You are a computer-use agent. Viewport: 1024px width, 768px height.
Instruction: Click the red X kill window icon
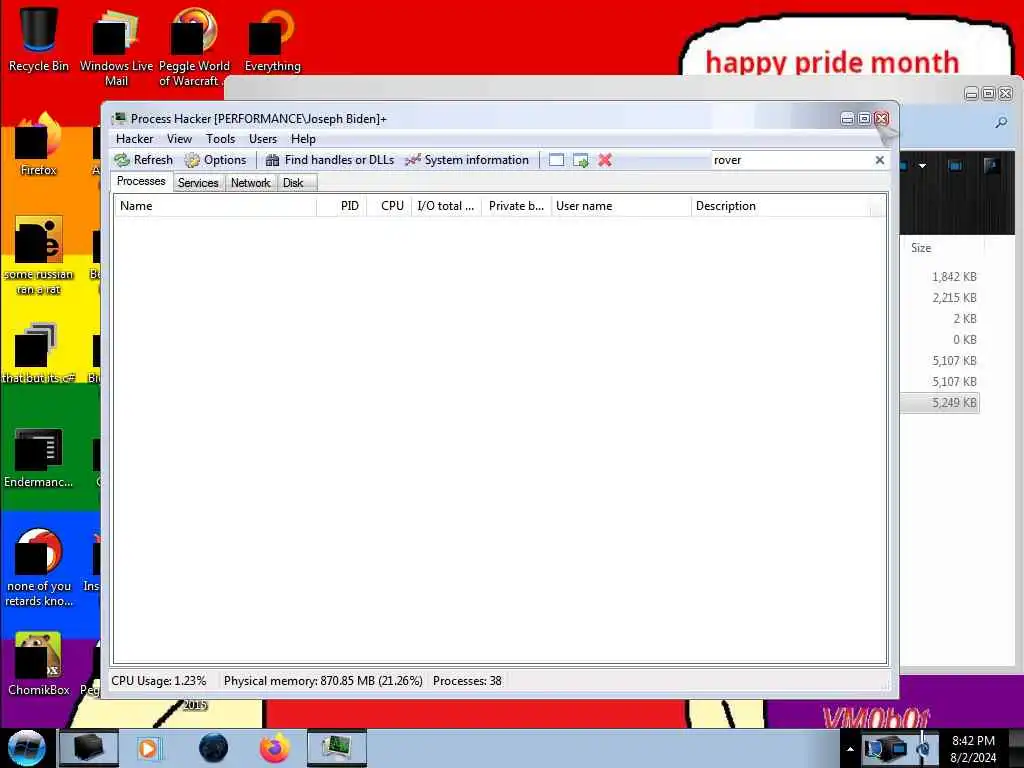point(605,160)
